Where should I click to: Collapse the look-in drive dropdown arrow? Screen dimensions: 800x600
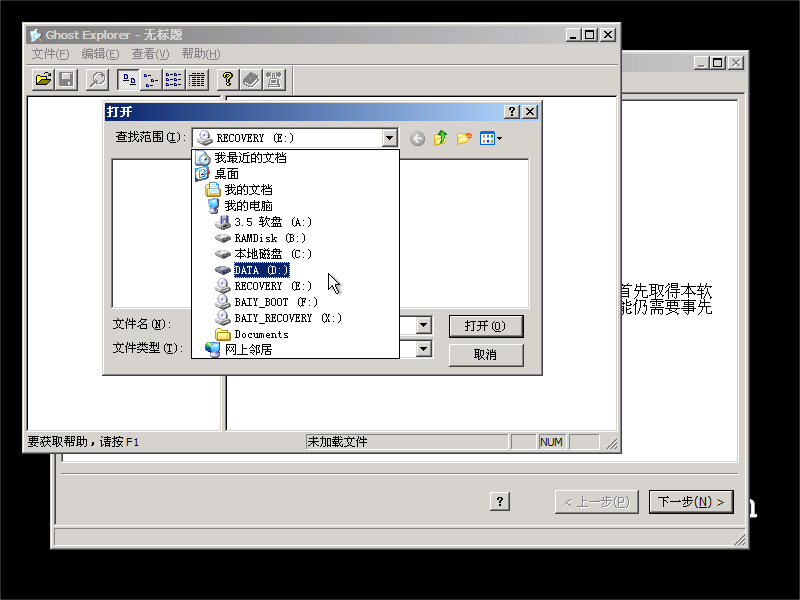click(x=389, y=138)
